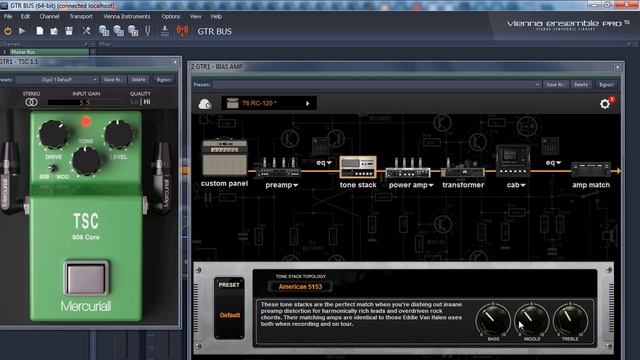
Task: Open preferences via crossed tools icon
Action: (x=86, y=31)
